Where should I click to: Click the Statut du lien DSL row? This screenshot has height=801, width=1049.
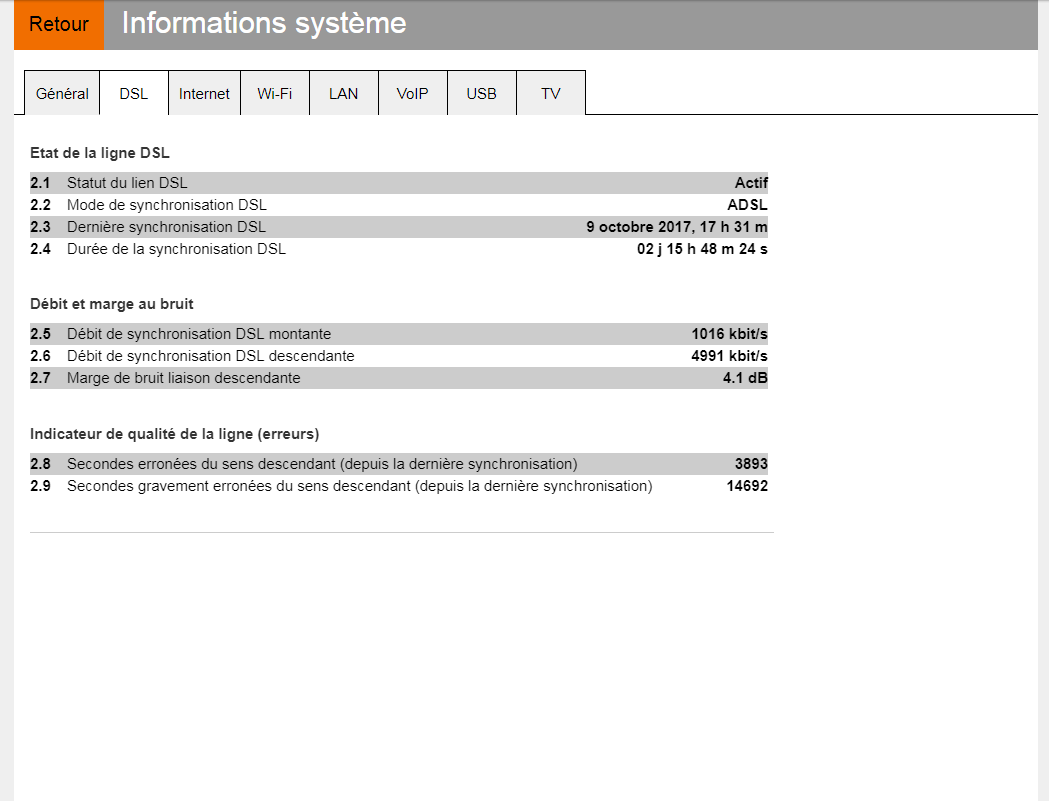[127, 183]
